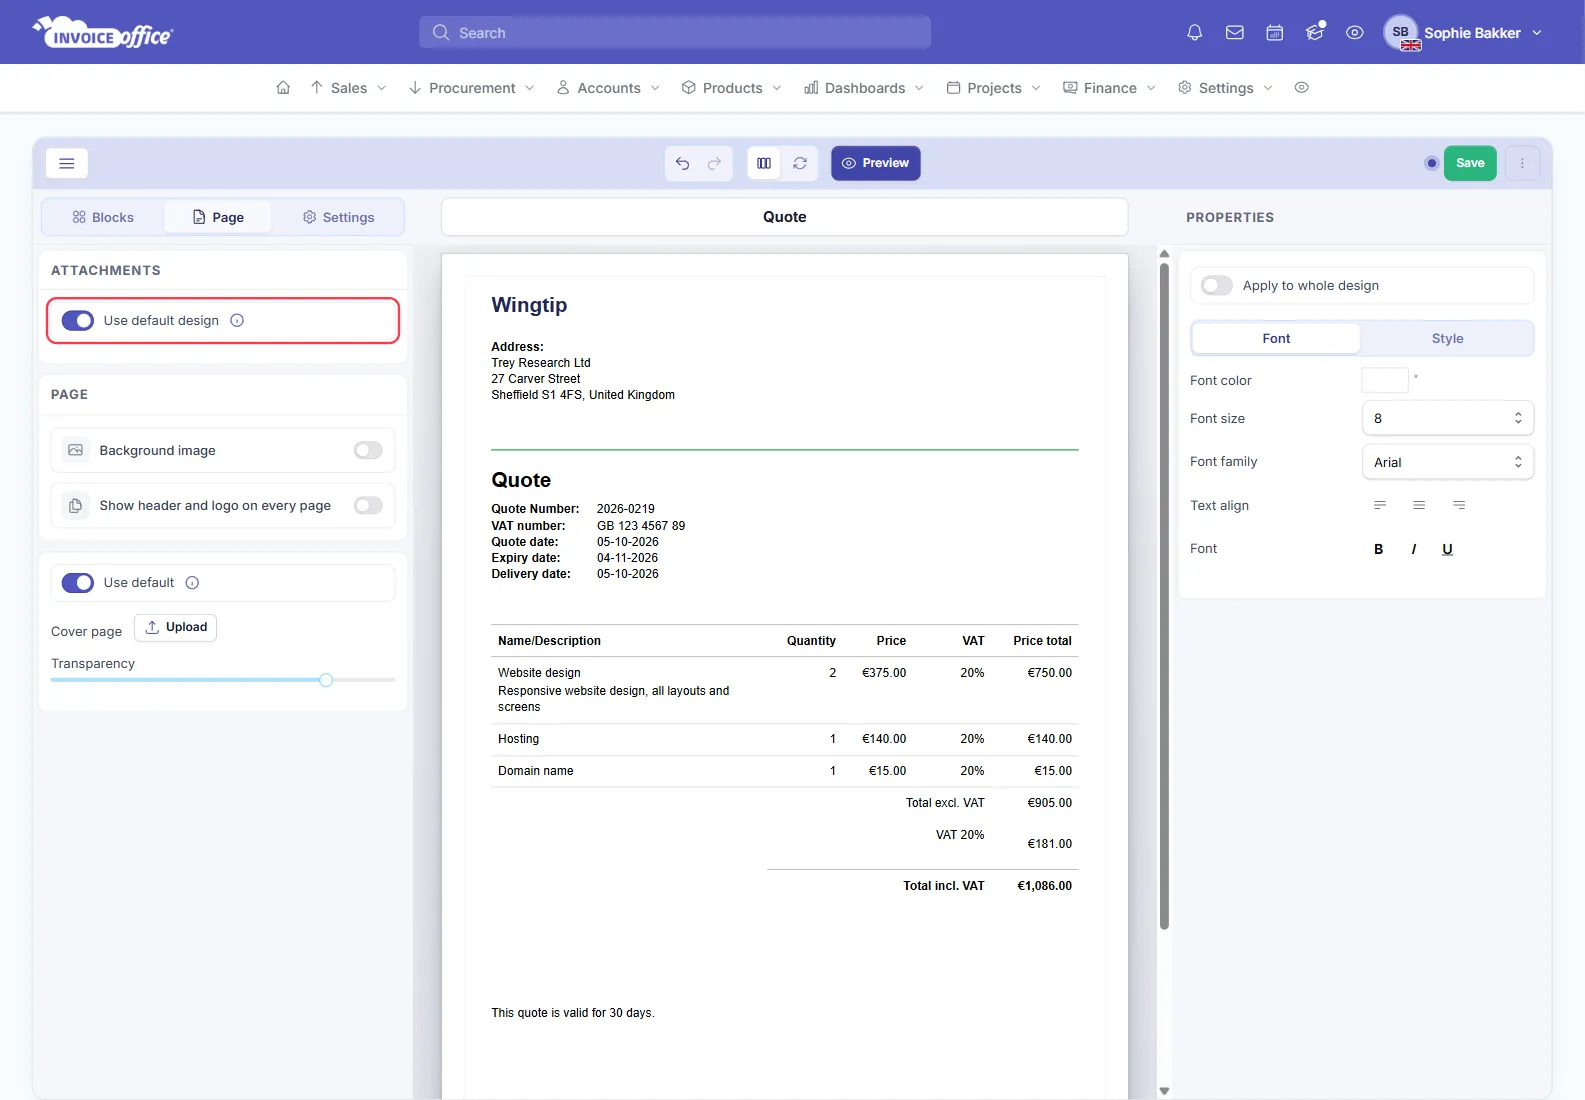Click the eye icon after Settings menu
This screenshot has width=1585, height=1100.
pyautogui.click(x=1301, y=88)
